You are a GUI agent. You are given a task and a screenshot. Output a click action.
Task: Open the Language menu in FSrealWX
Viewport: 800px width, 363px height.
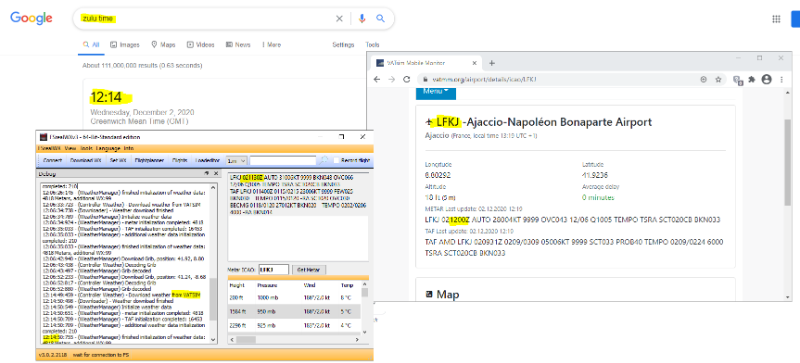[108, 148]
